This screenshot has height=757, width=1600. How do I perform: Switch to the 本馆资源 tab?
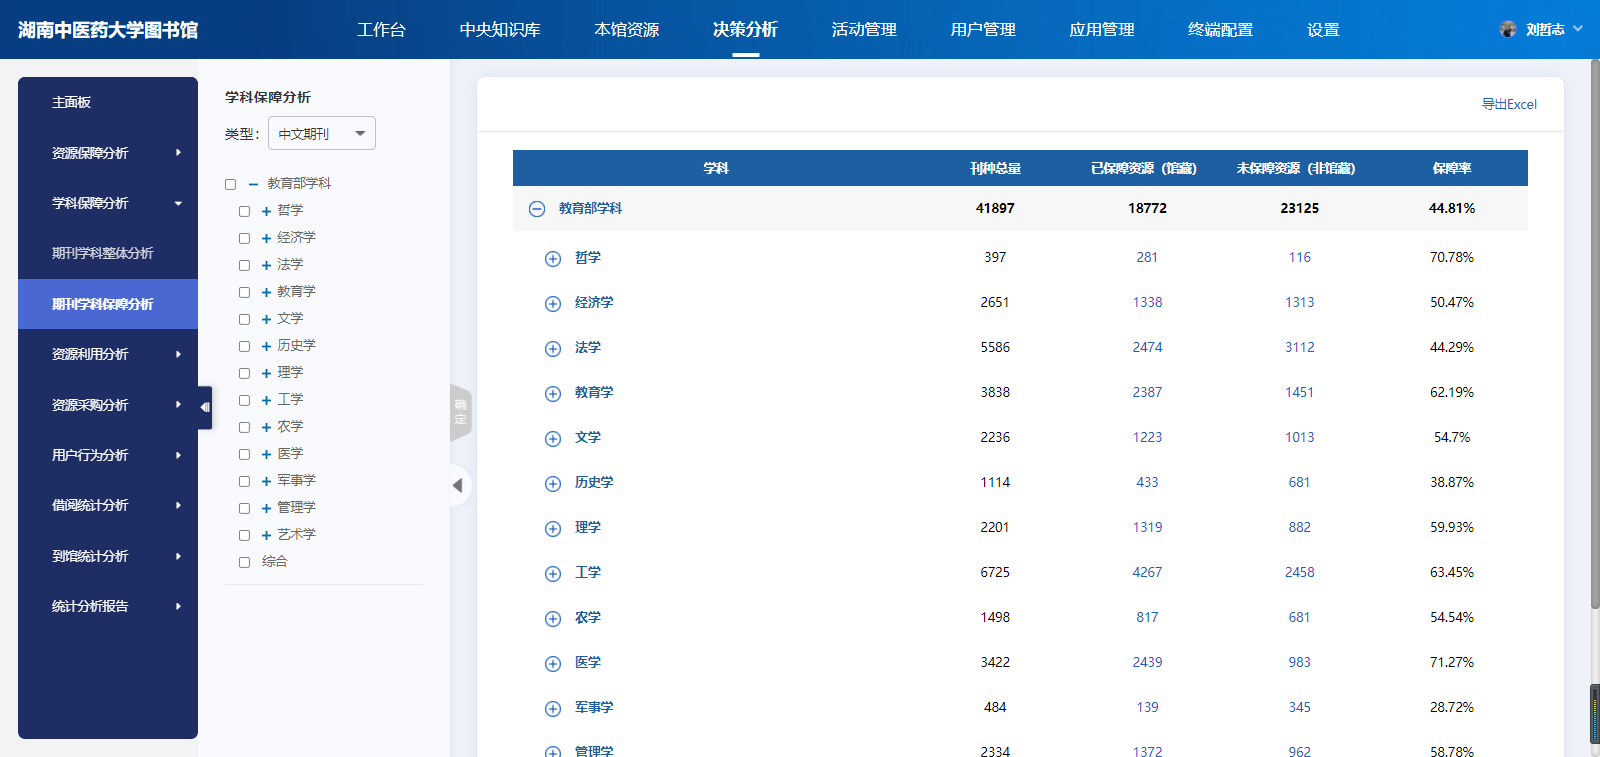click(627, 30)
